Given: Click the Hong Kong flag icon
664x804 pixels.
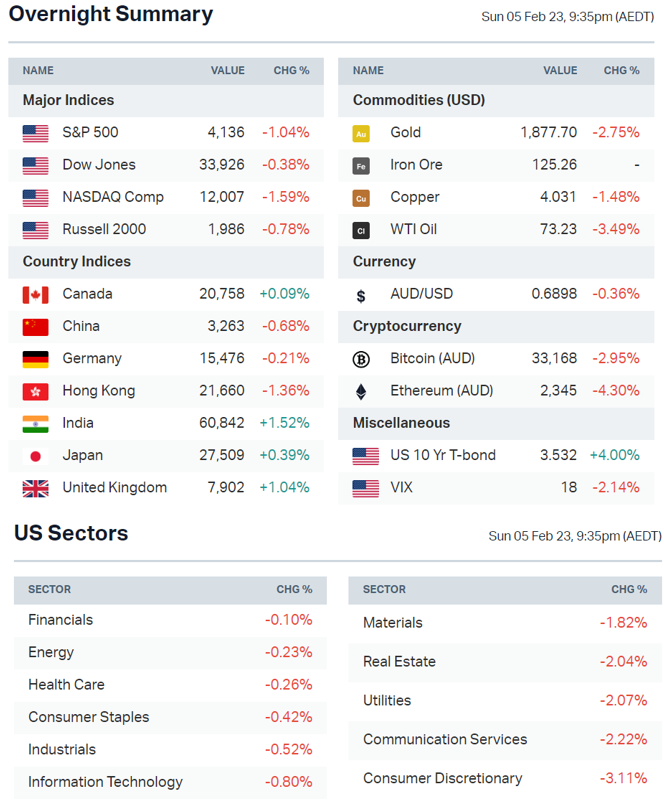Looking at the screenshot, I should (35, 391).
